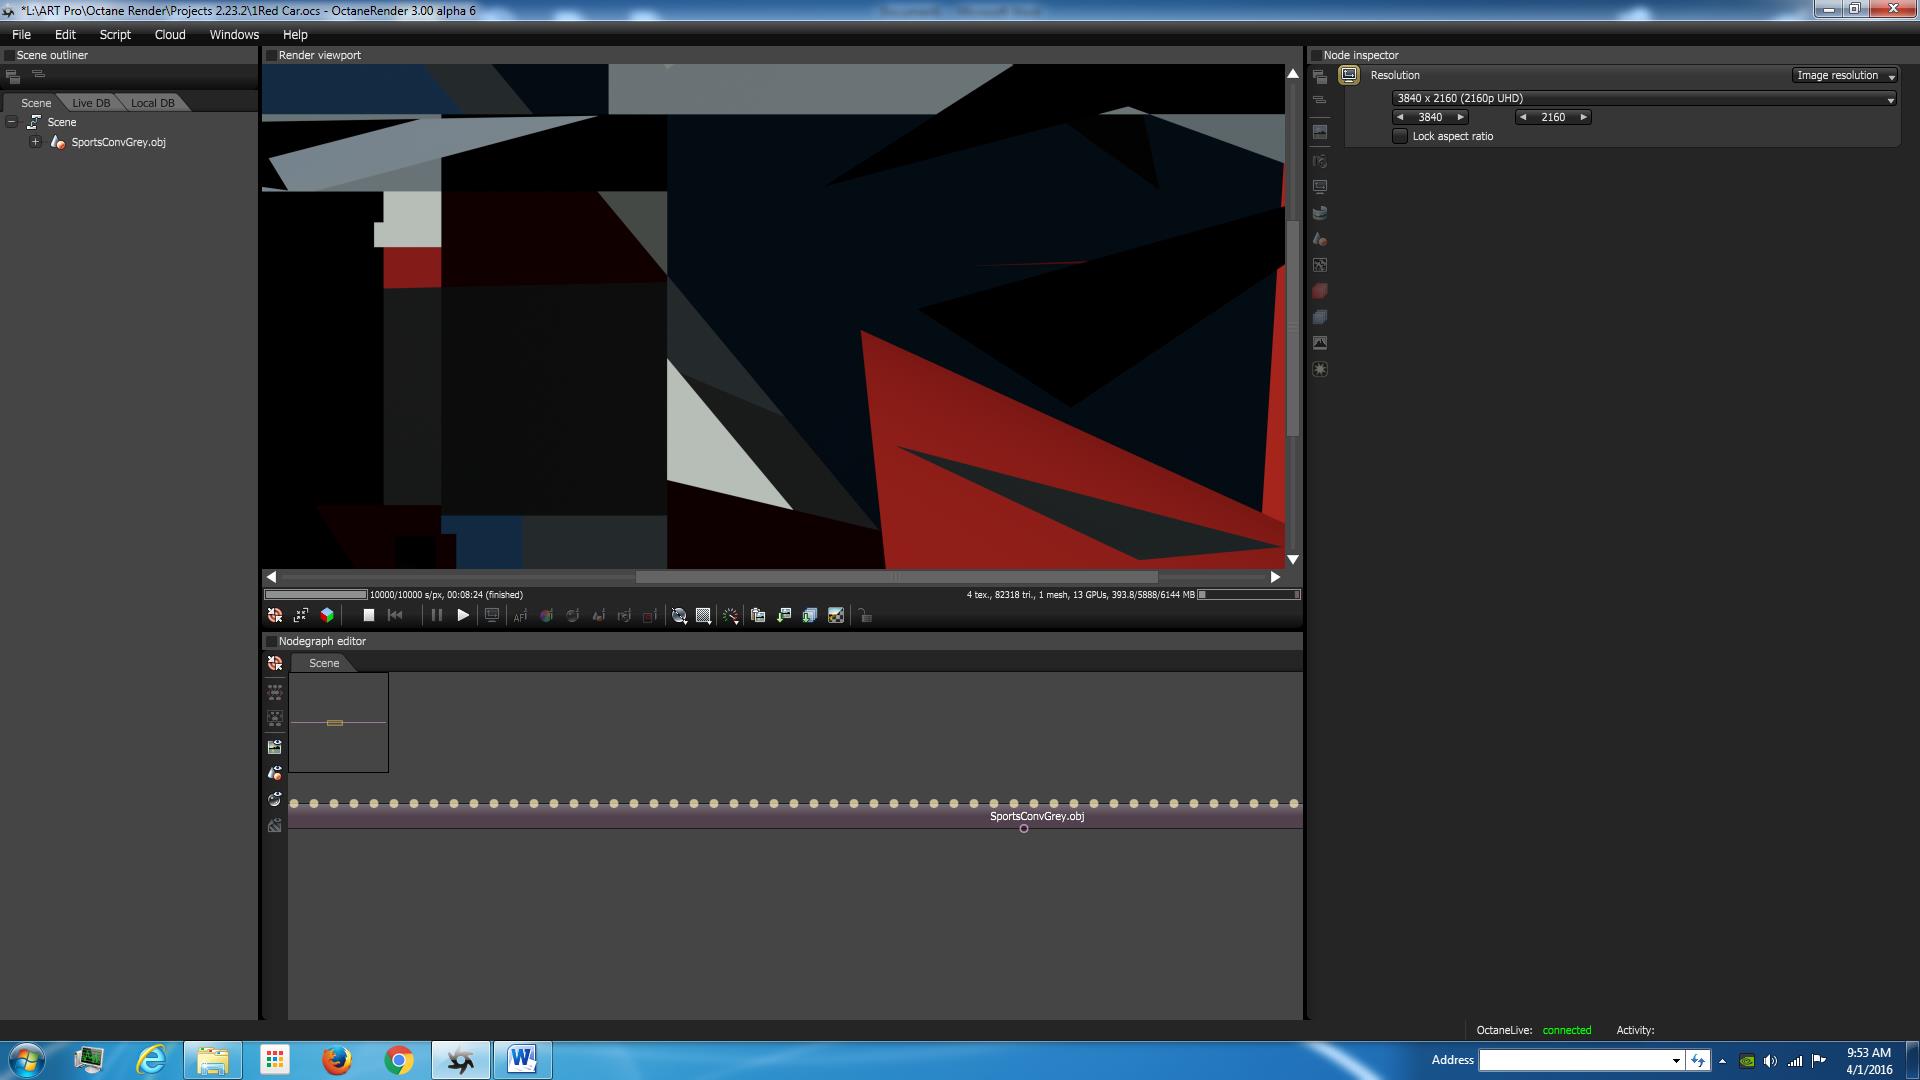Increase width value with right stepper arrow
The image size is (1920, 1080).
(x=1460, y=117)
